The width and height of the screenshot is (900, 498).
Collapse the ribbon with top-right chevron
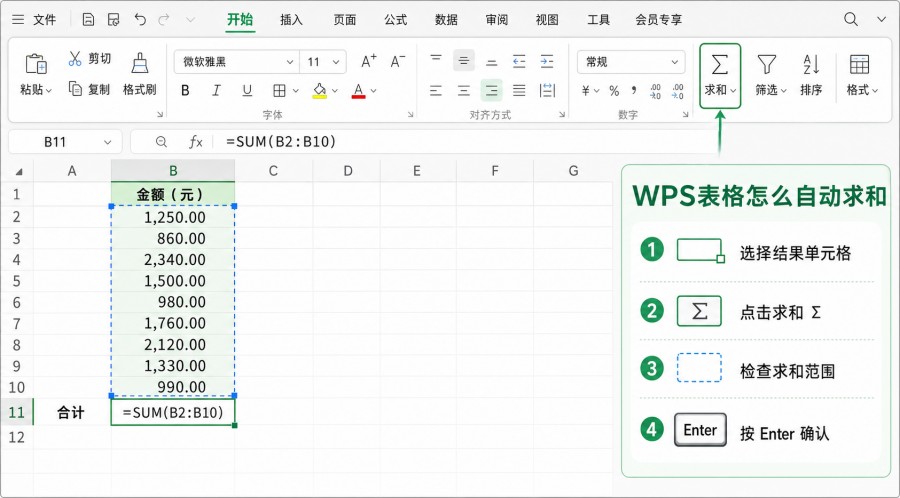pos(882,20)
